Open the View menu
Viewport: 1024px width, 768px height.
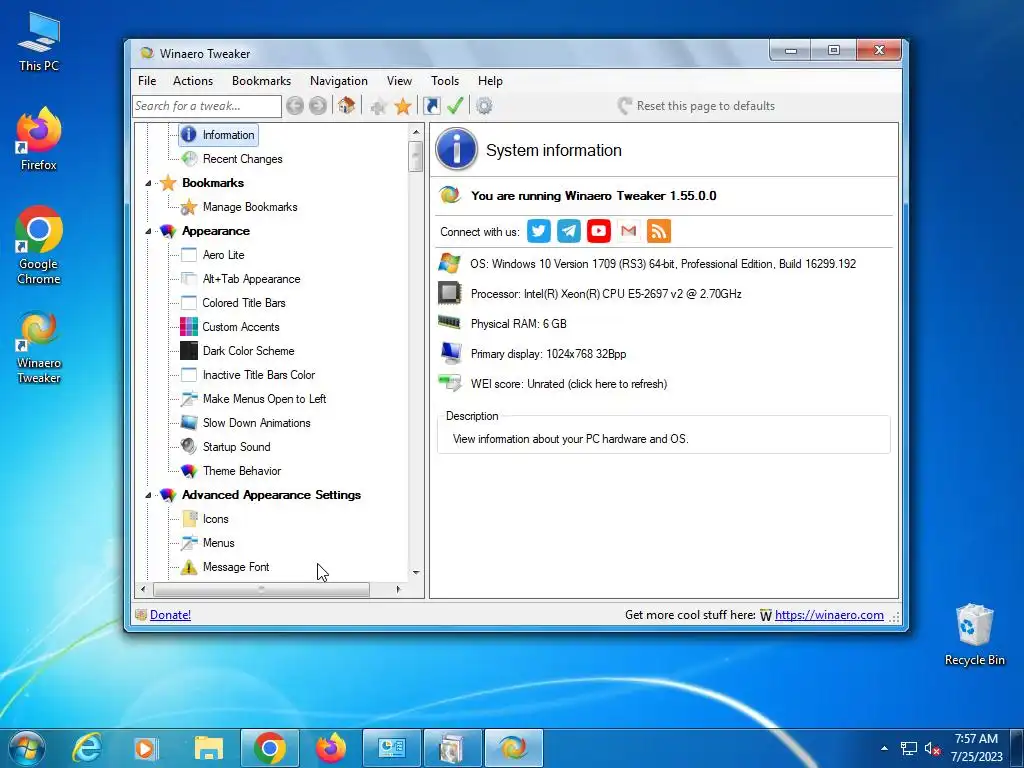(399, 81)
